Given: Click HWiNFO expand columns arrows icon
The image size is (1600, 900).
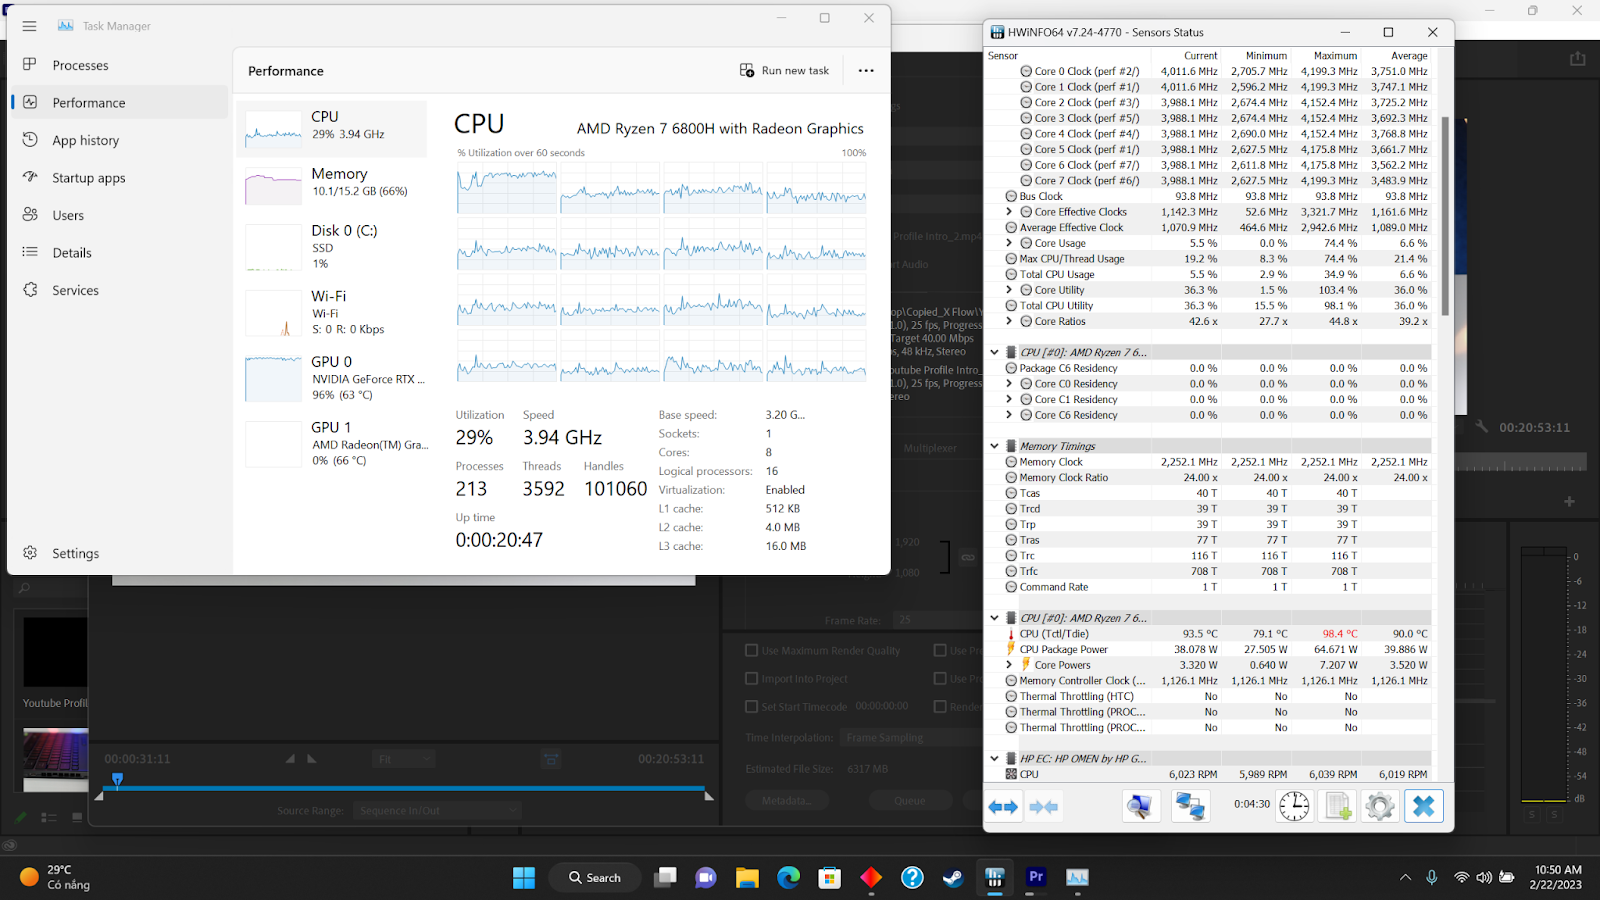Looking at the screenshot, I should [1003, 807].
